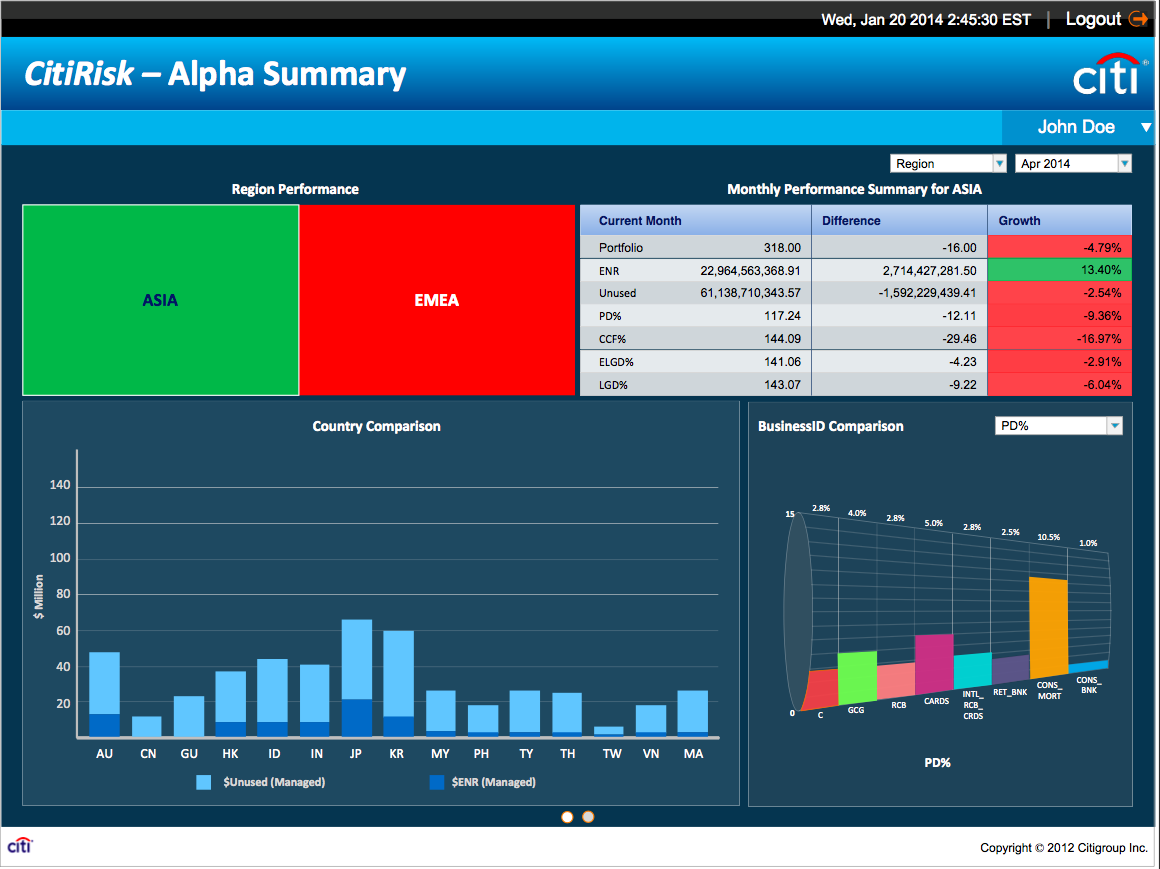Toggle the $Unused (Managed) legend swatch
The width and height of the screenshot is (1160, 869).
[x=203, y=782]
